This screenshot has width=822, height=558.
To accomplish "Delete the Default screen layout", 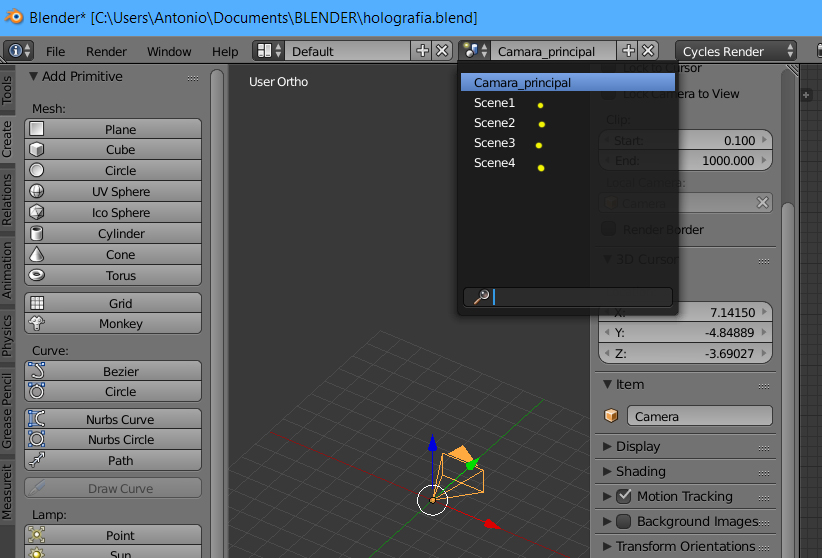I will point(442,51).
